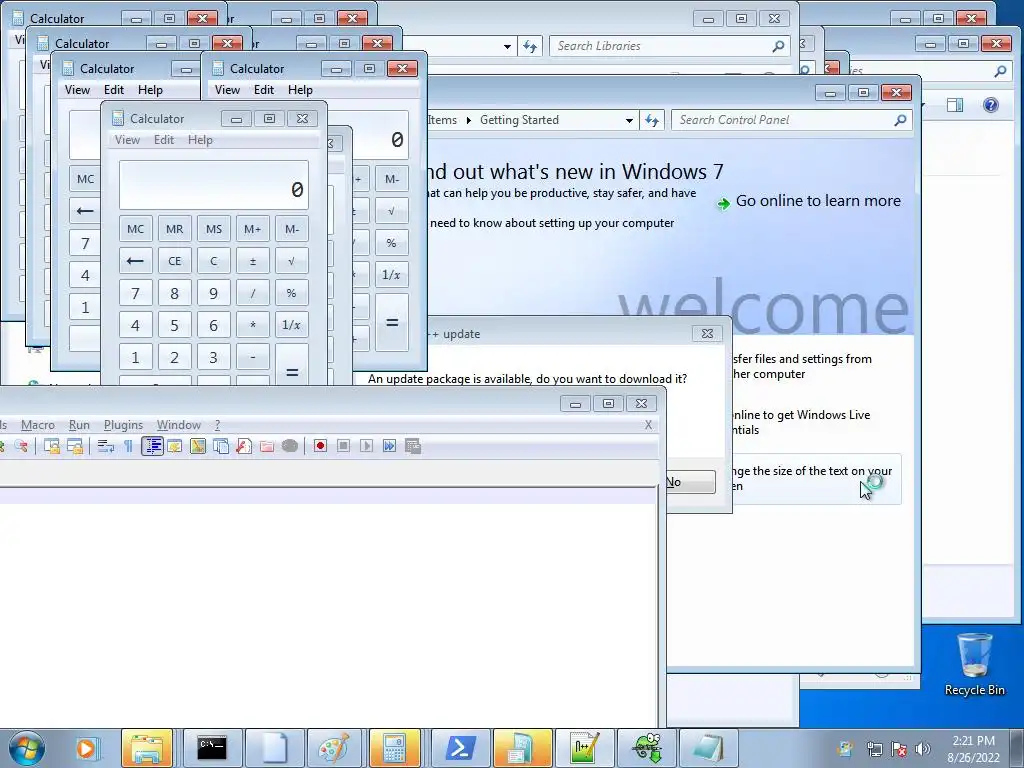Open the Run menu in Notepad++
Screen dimensions: 1024x768
(79, 424)
